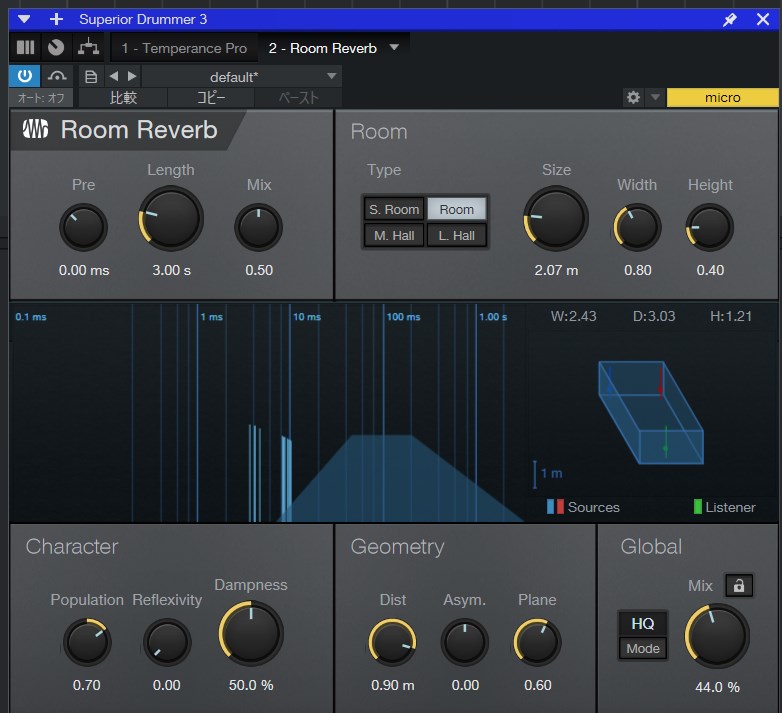The image size is (782, 713).
Task: Select the L. Hall room type
Action: pos(457,236)
